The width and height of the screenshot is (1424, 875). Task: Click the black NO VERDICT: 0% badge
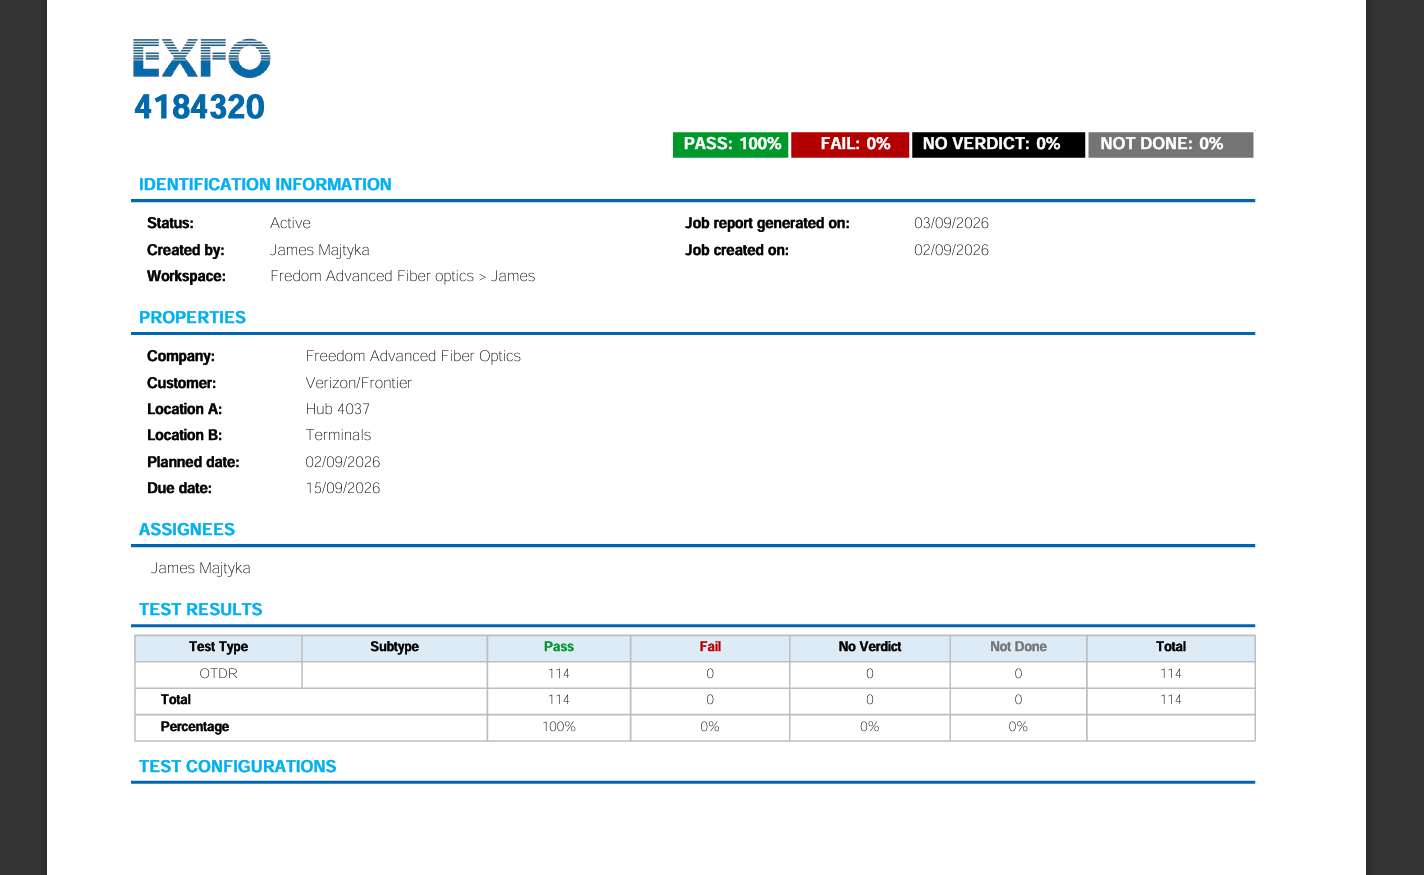click(x=998, y=144)
